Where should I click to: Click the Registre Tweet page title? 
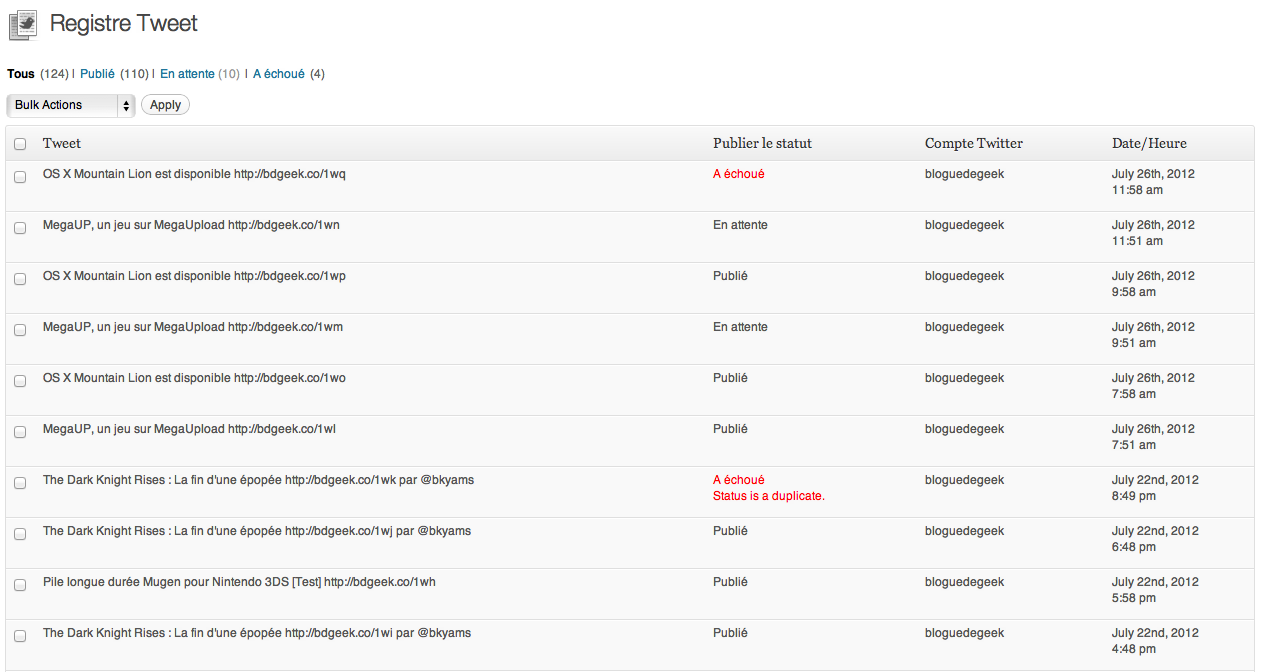124,23
